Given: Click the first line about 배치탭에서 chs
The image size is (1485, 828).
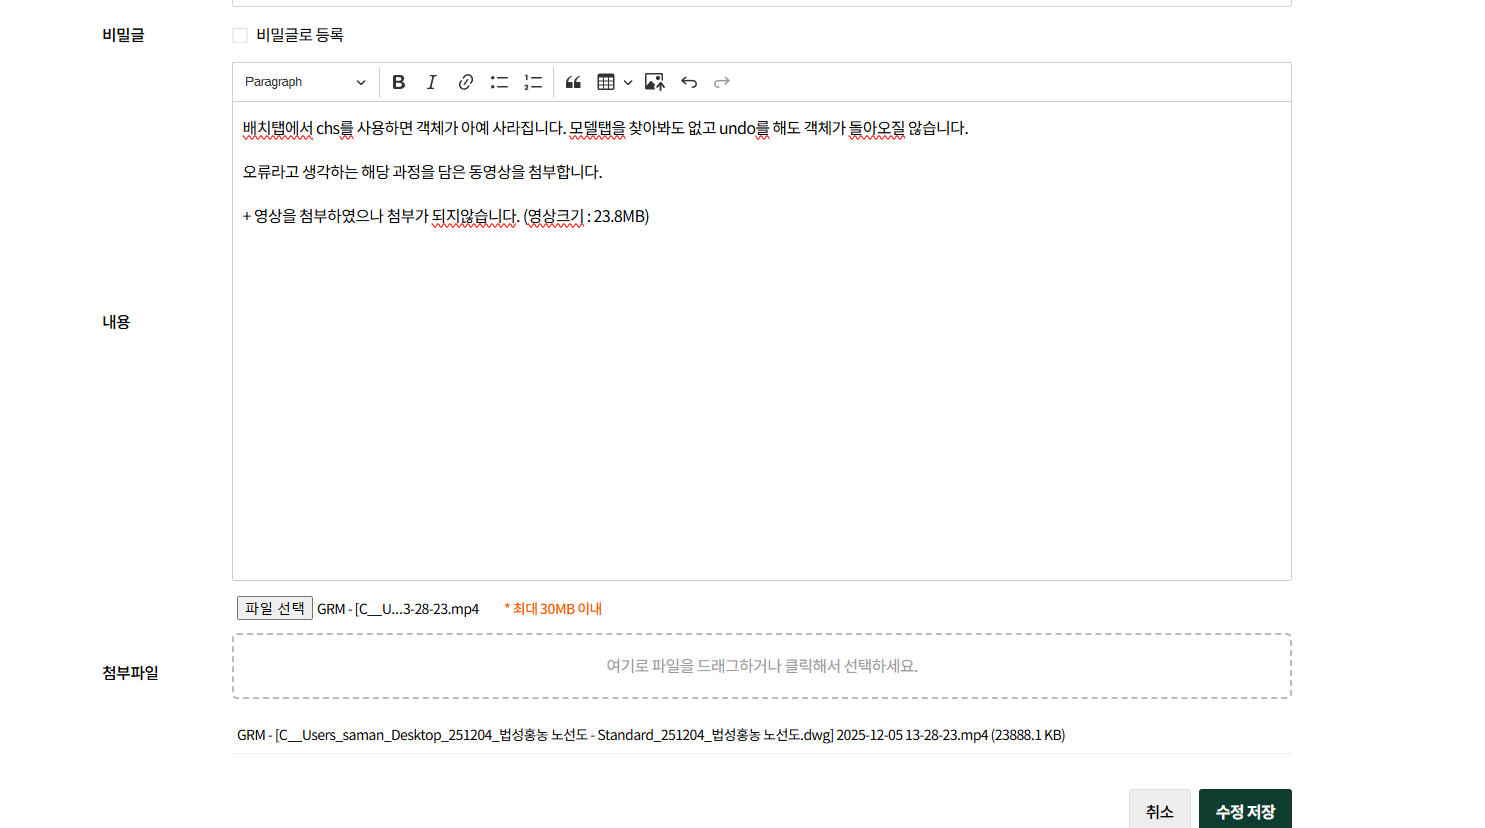Looking at the screenshot, I should click(x=605, y=128).
